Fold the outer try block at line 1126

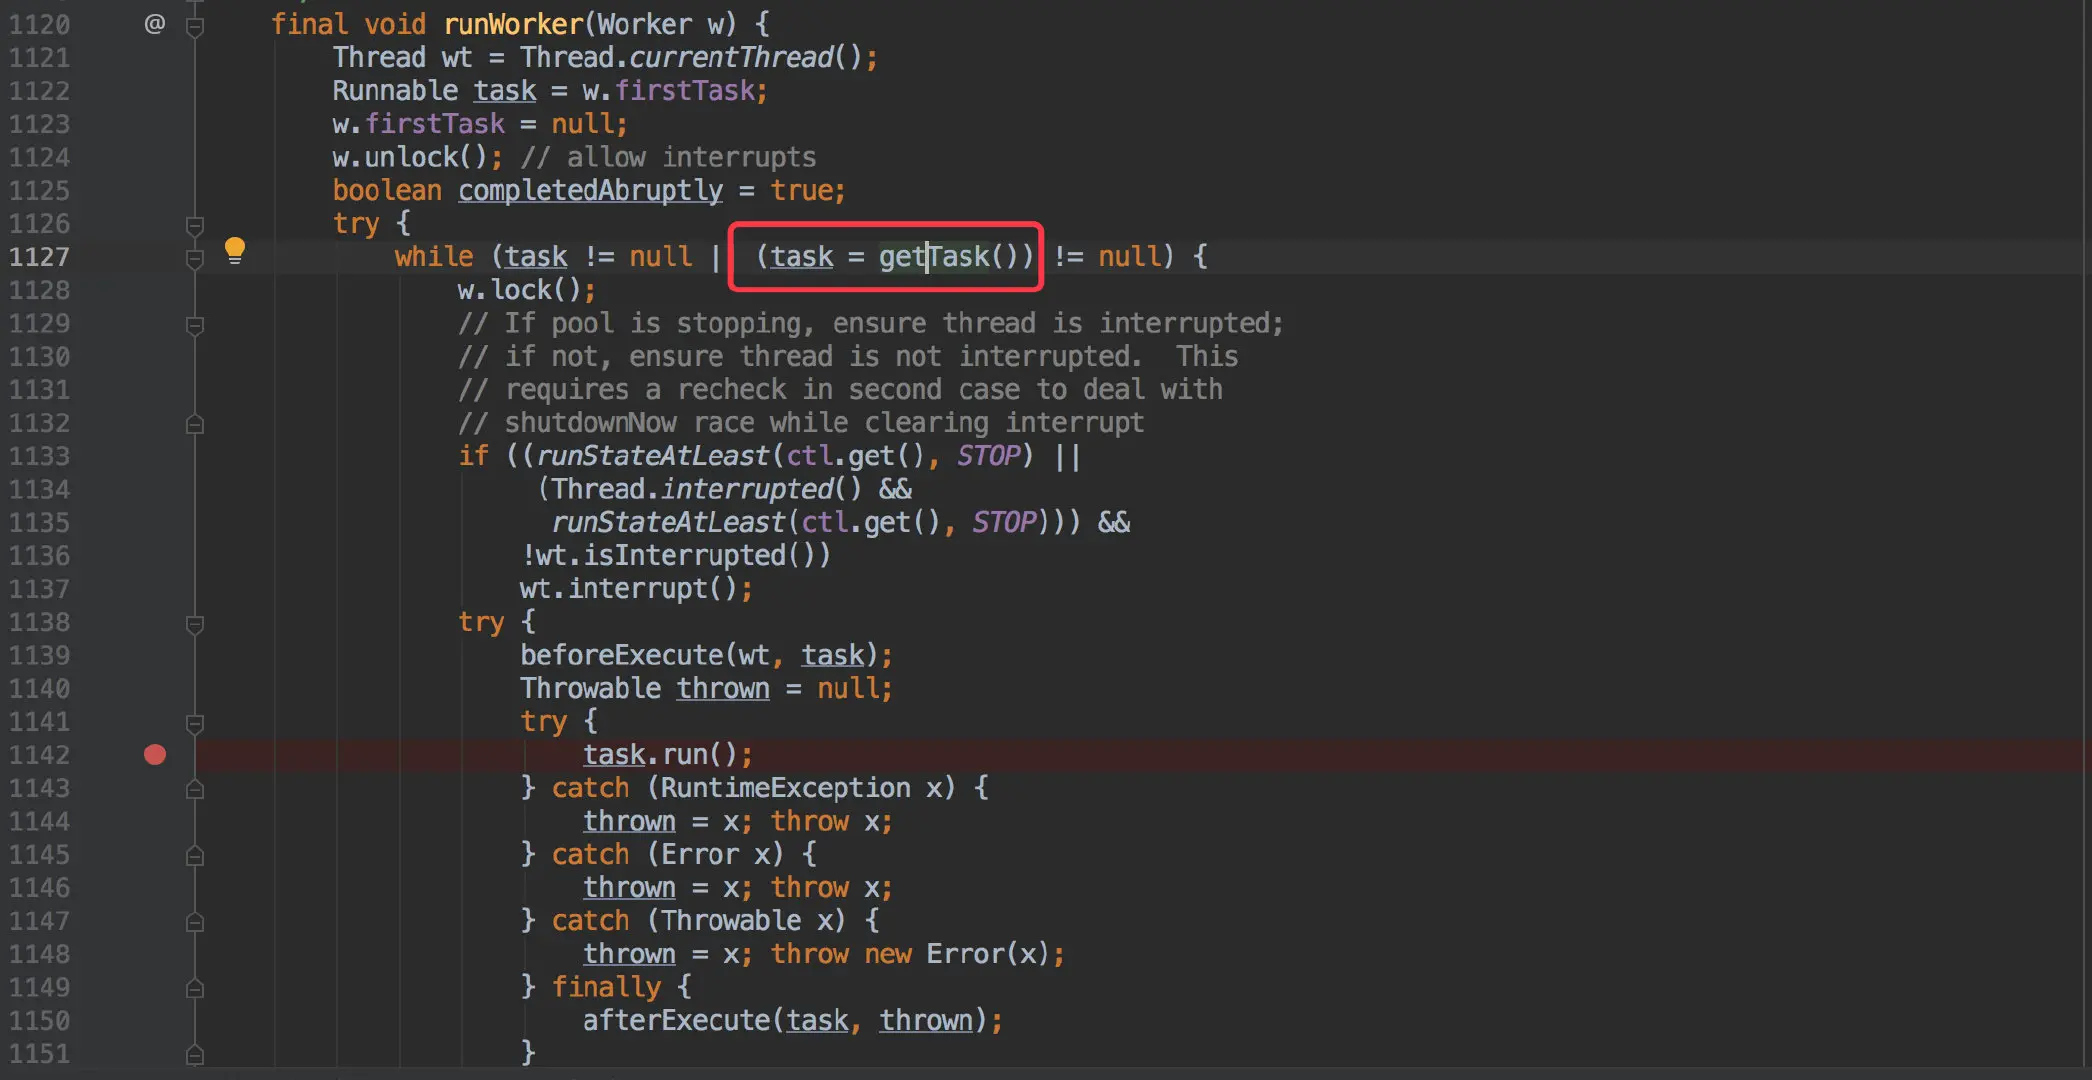pos(195,225)
